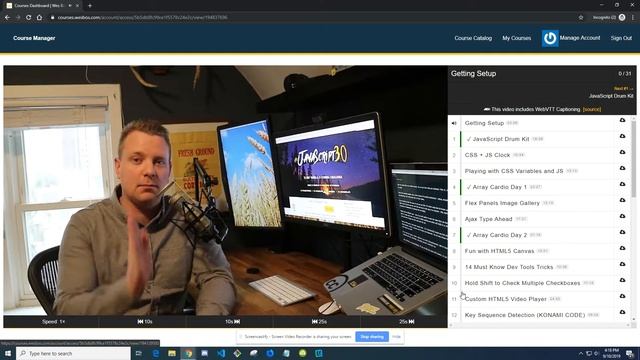The image size is (640, 360).
Task: Play Key Sequence Detection (KONAMI CODE) lesson
Action: pyautogui.click(x=525, y=315)
